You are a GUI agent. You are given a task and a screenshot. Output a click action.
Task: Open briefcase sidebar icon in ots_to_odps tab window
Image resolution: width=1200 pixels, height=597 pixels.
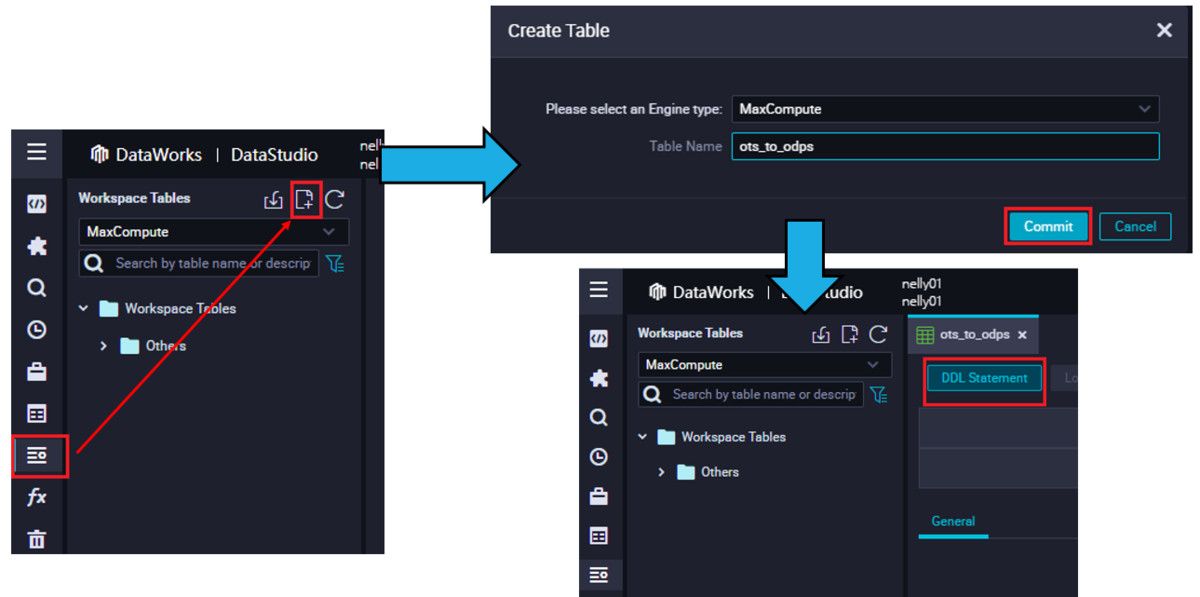click(x=599, y=496)
